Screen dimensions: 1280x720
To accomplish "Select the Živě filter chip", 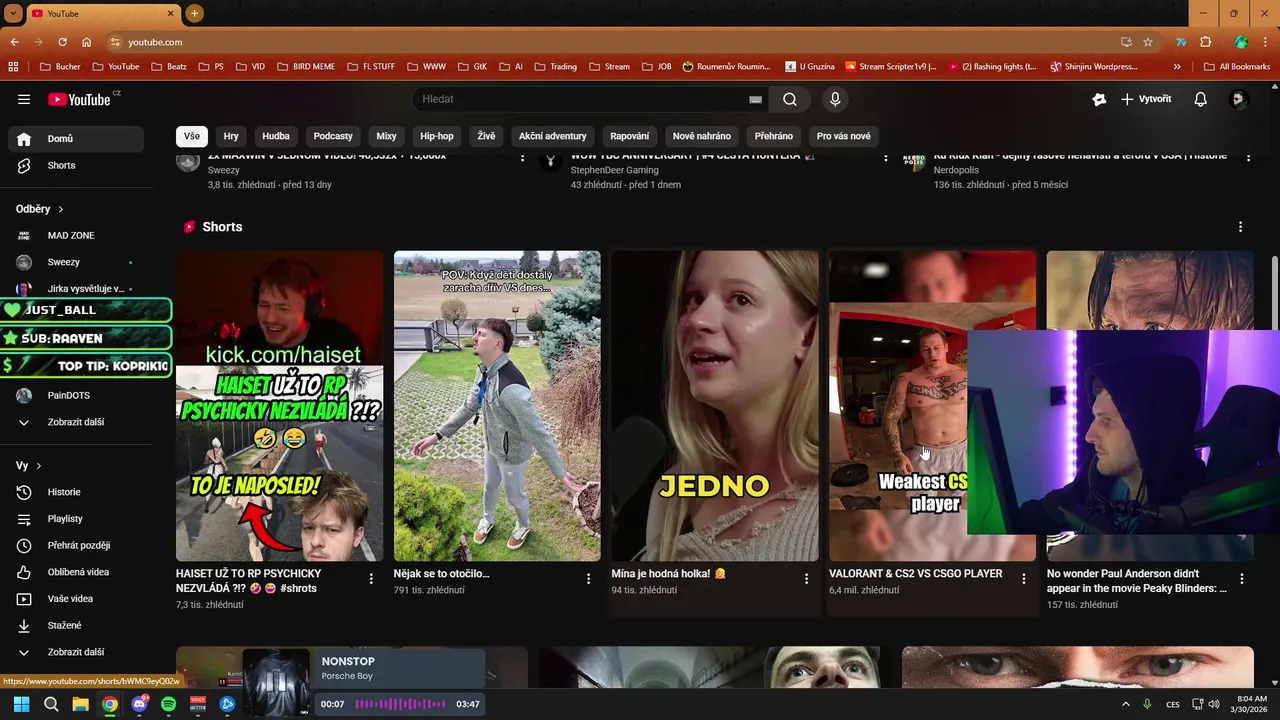I will [x=486, y=136].
